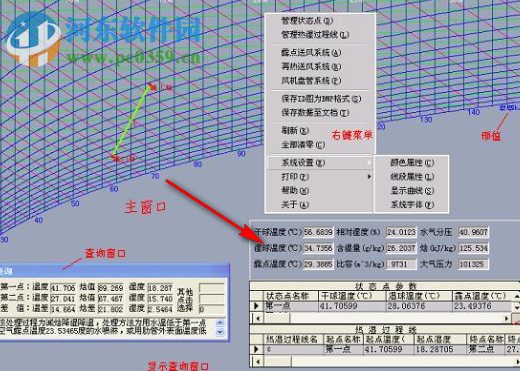This screenshot has width=520, height=371.
Task: Open 帮助 from the context menu
Action: (x=295, y=191)
